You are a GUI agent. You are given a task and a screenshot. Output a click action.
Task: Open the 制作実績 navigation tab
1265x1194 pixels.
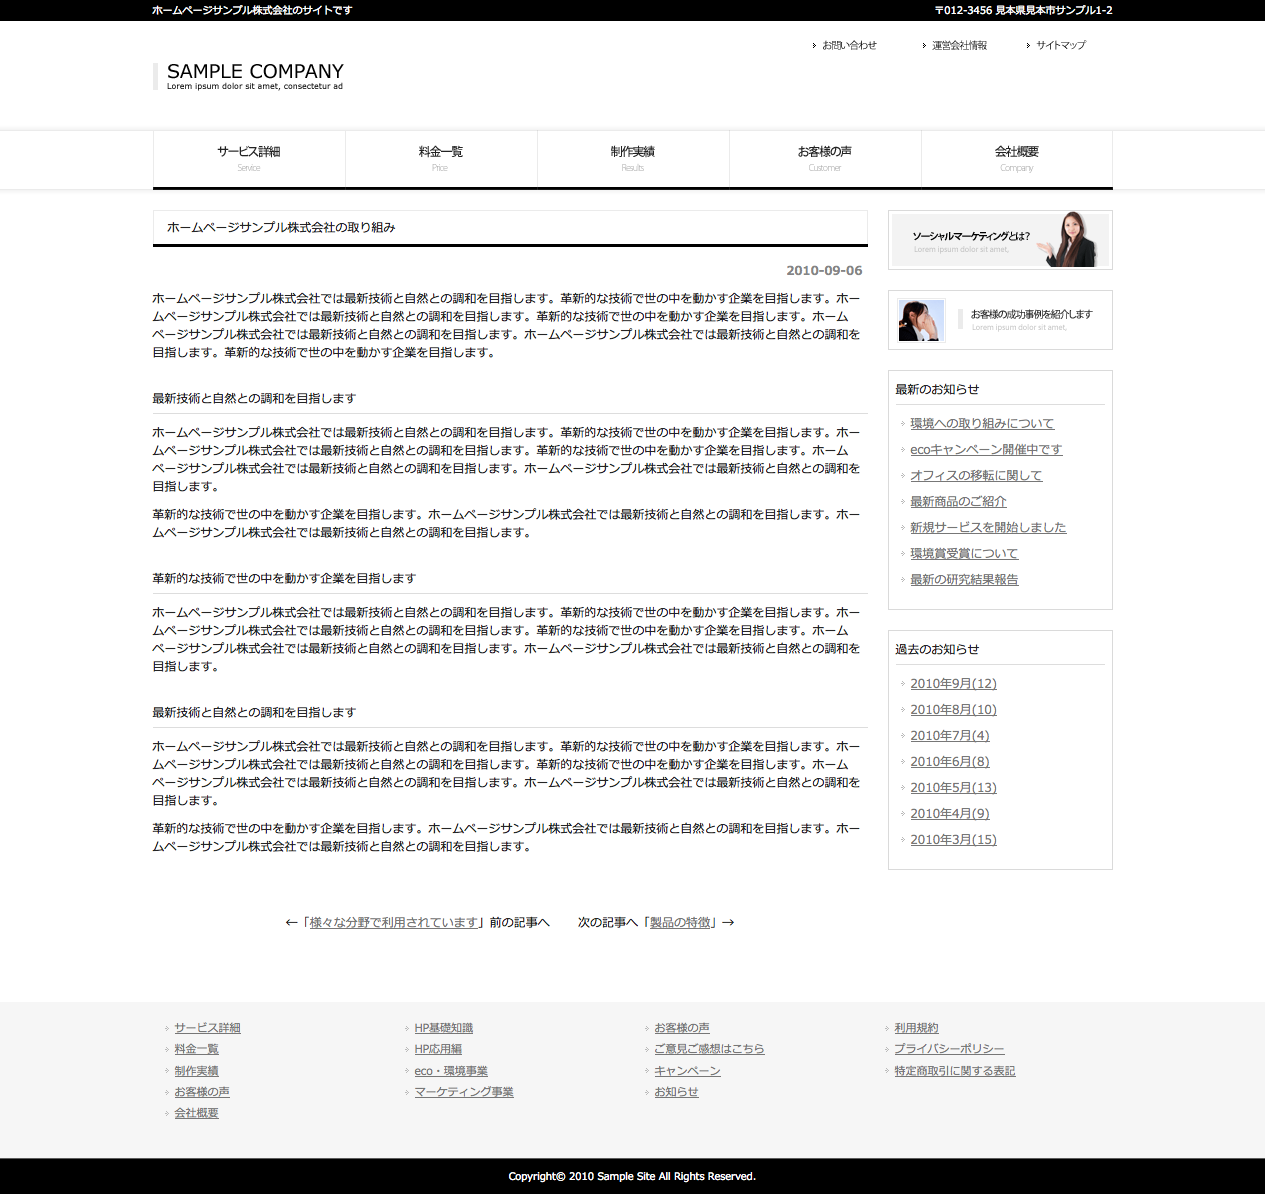pos(633,158)
